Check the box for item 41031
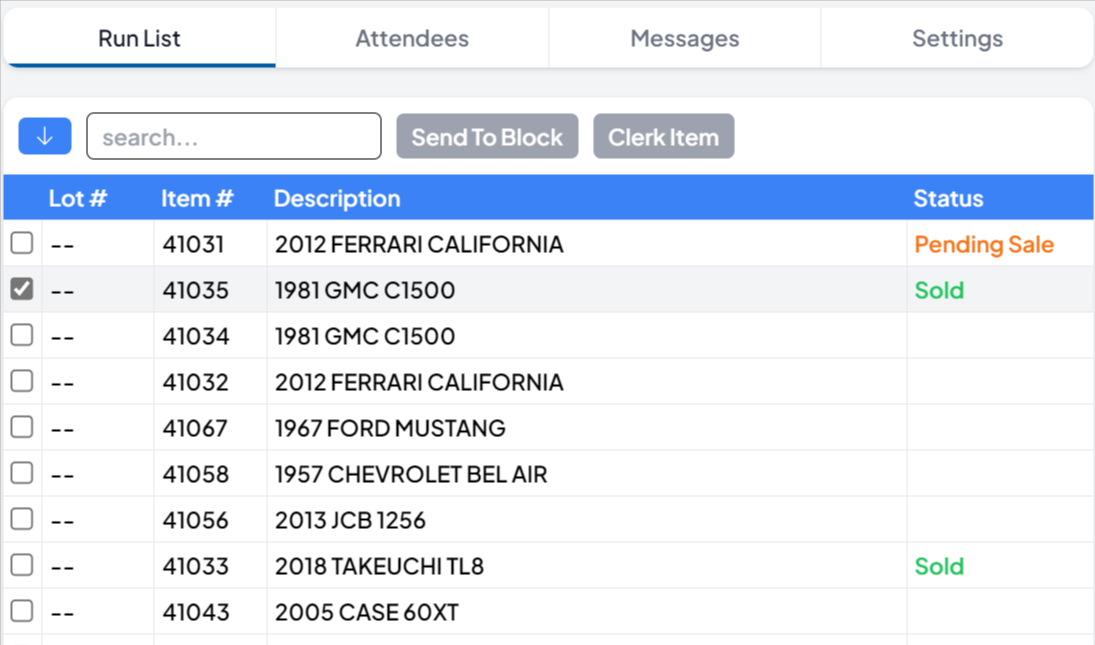This screenshot has height=645, width=1095. [x=22, y=243]
